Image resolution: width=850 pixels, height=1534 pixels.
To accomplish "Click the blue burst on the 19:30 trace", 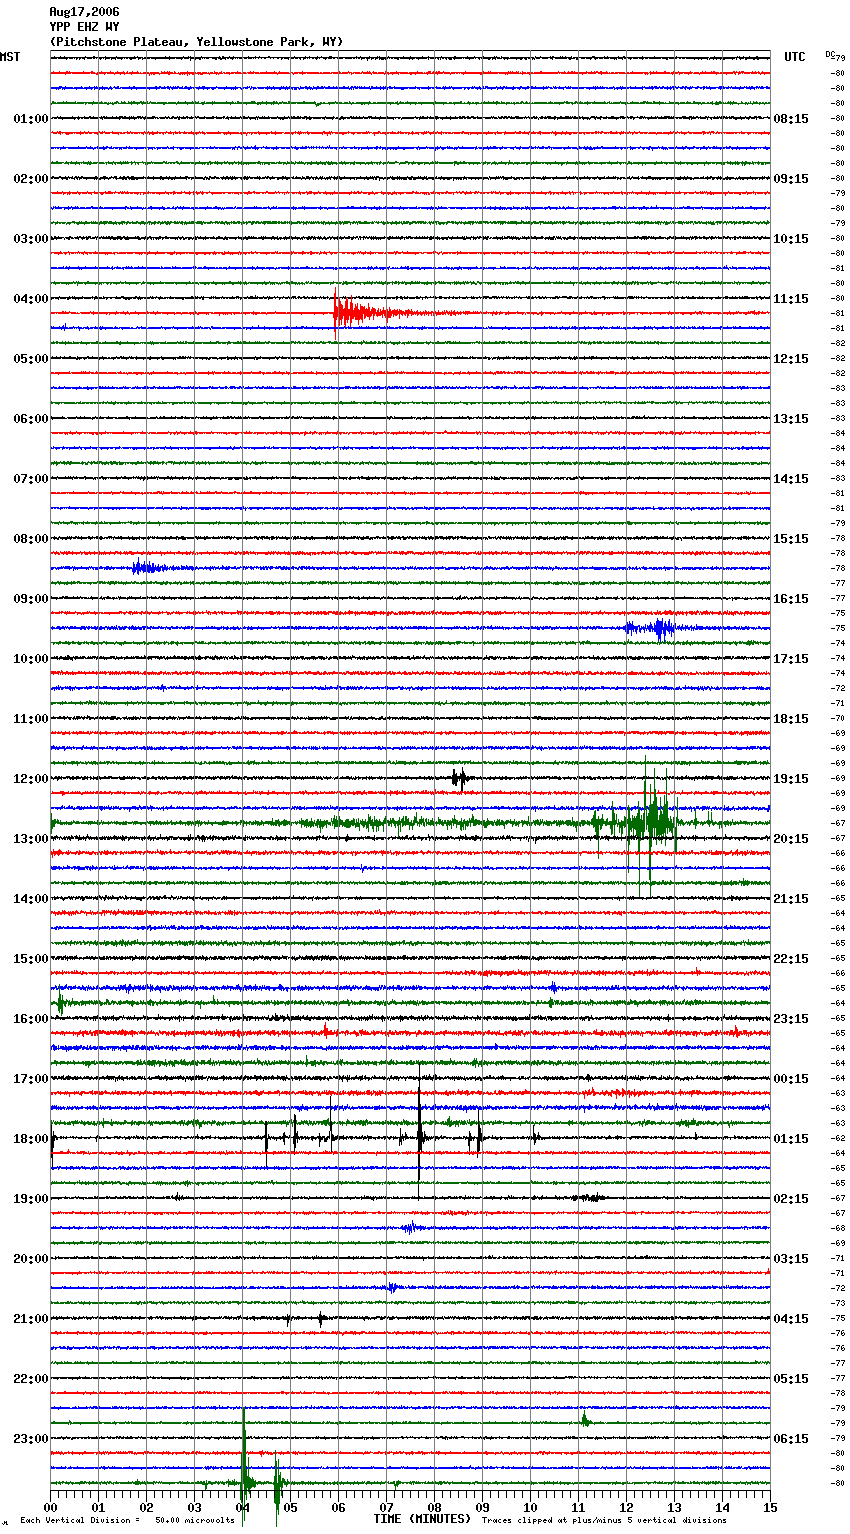I will click(411, 1227).
